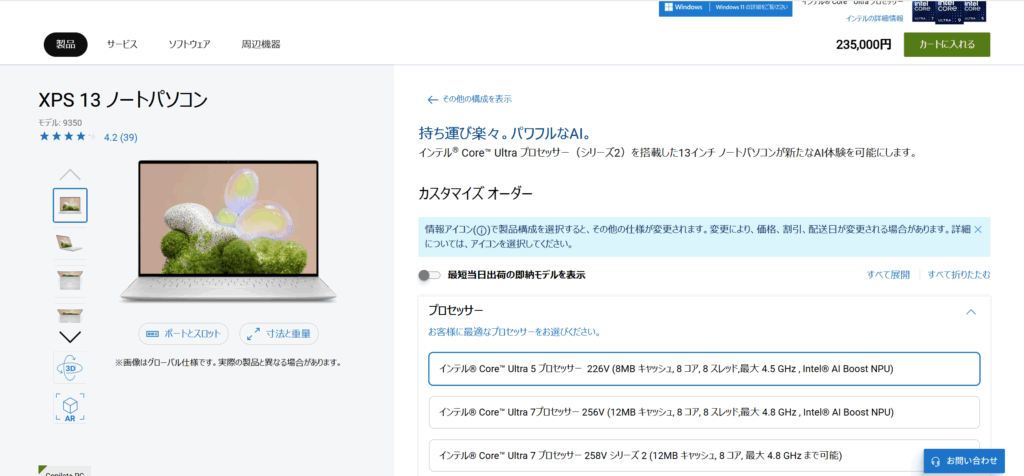
Task: Select Core Ultra 5 226V processor option
Action: coord(704,369)
